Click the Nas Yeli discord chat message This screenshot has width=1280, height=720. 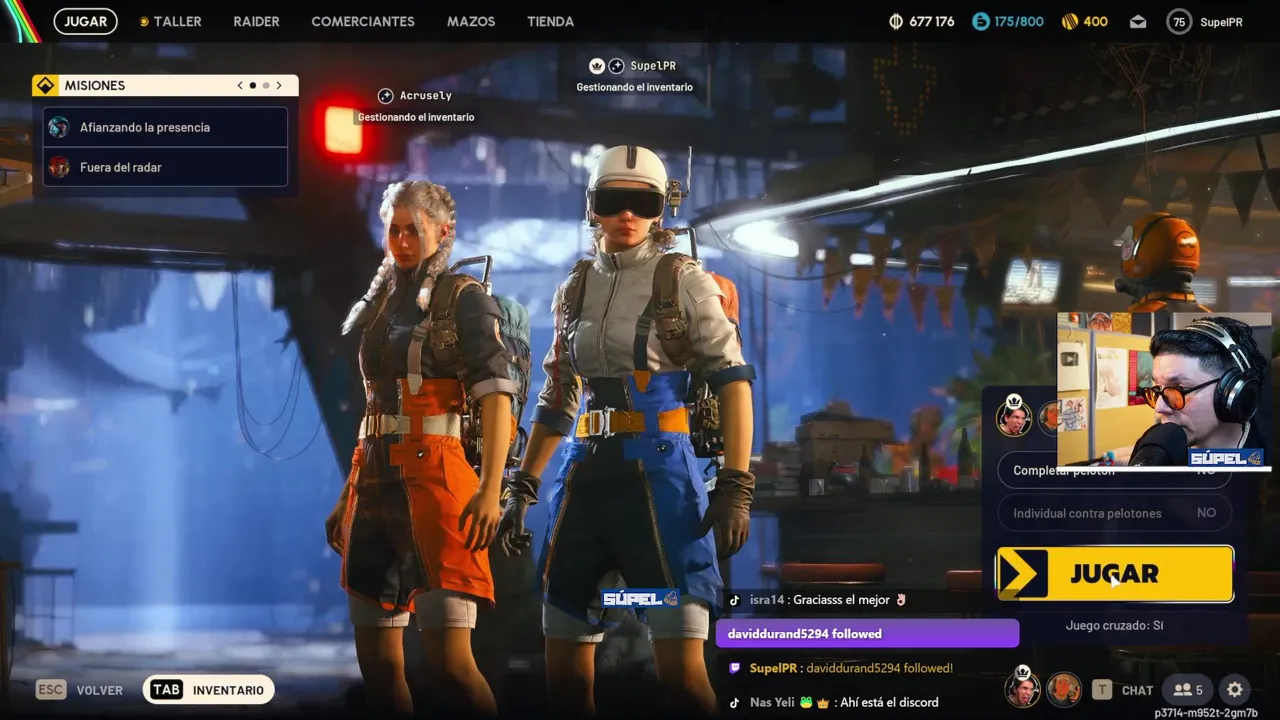click(832, 702)
